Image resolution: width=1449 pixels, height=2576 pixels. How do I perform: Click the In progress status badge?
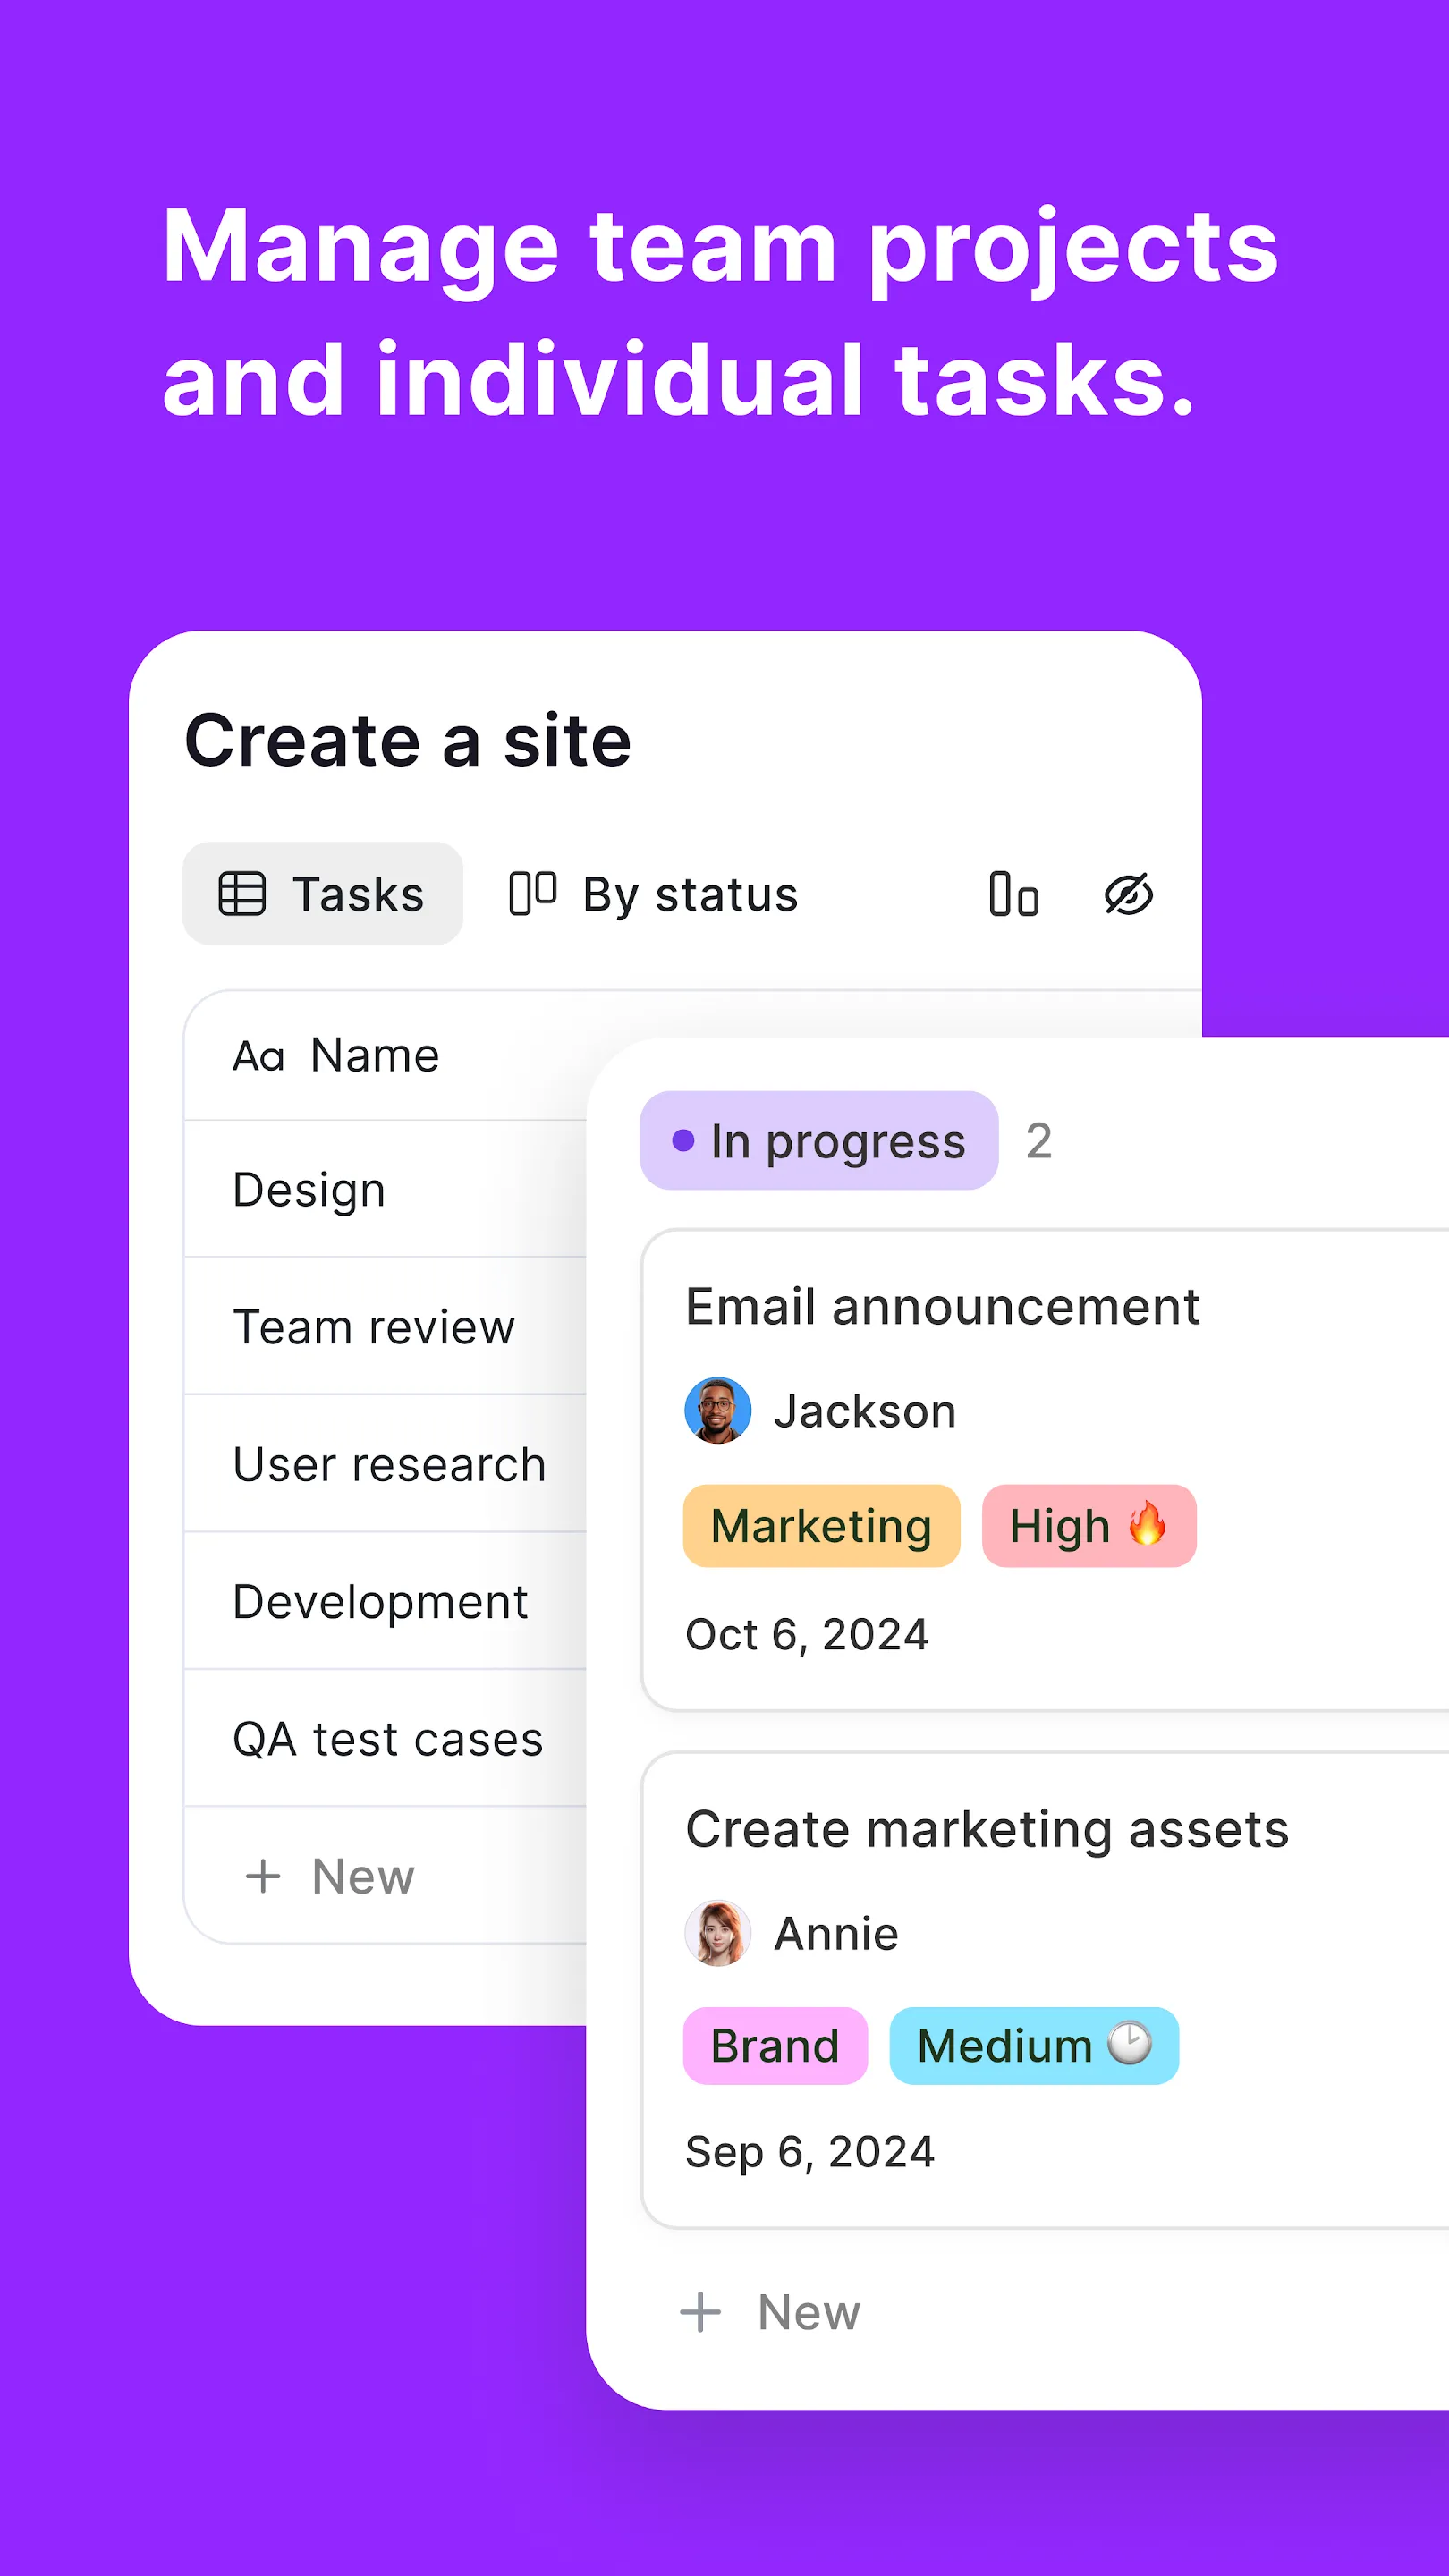click(819, 1140)
